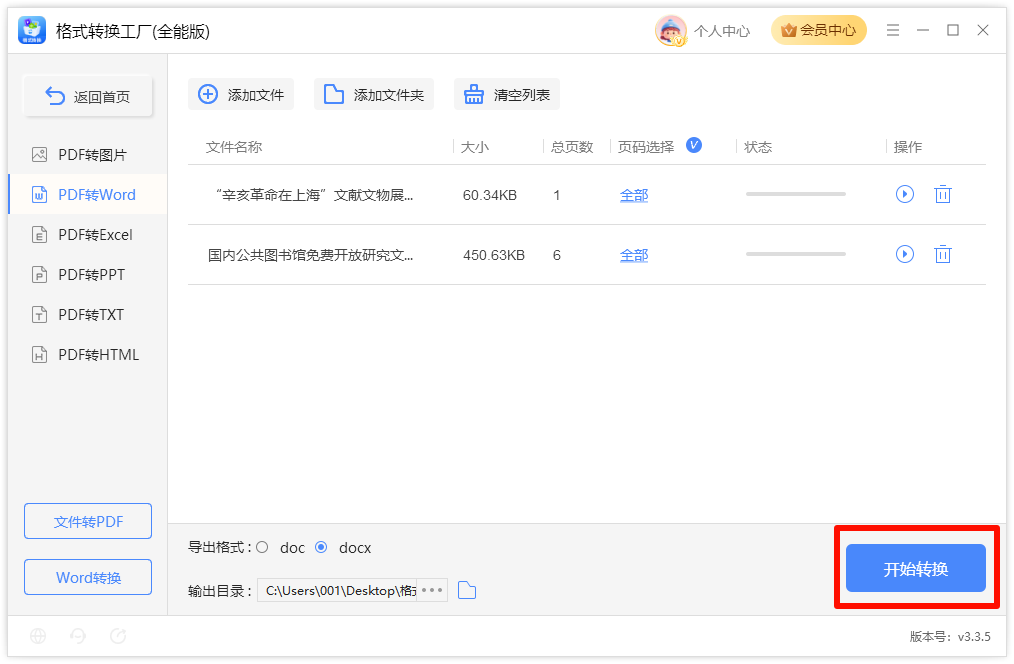This screenshot has height=664, width=1014.
Task: Open 会员中心 membership center
Action: point(818,30)
